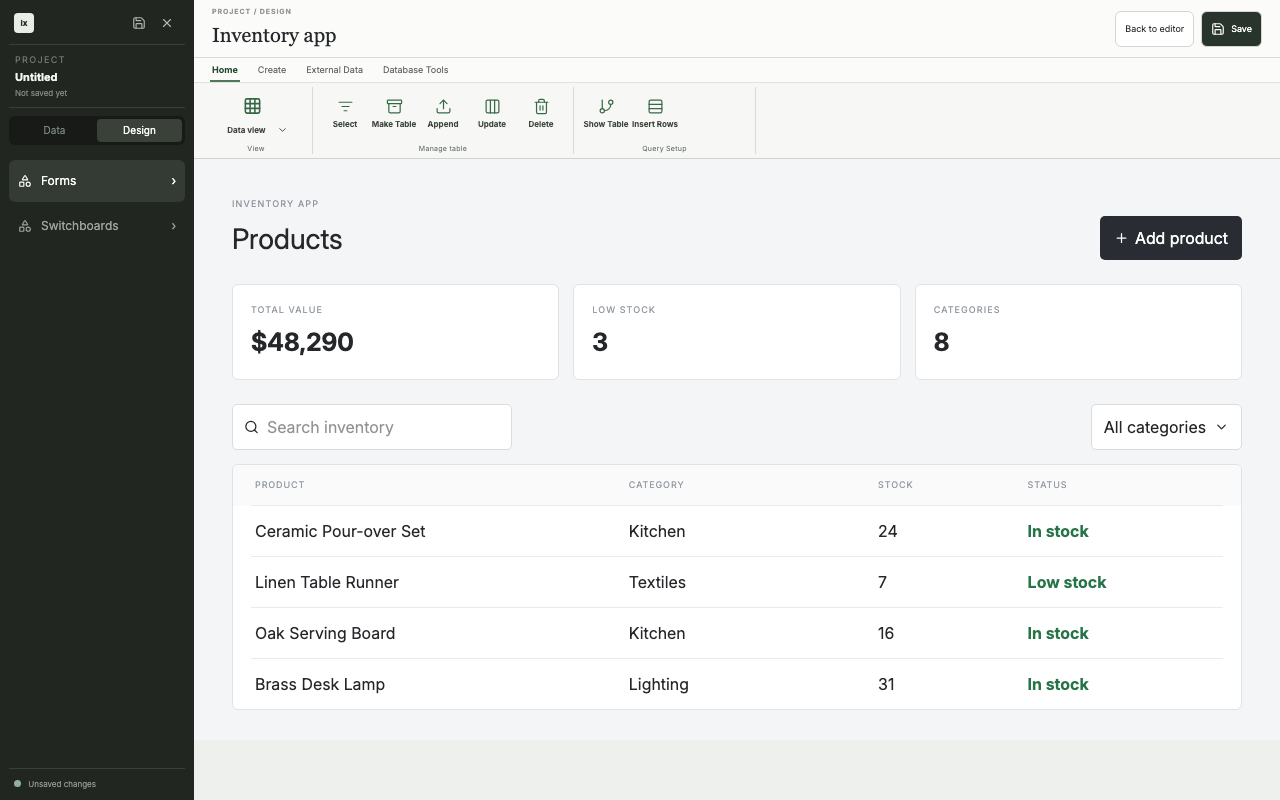This screenshot has width=1280, height=800.
Task: Click the Low stock status label
Action: click(x=1067, y=582)
